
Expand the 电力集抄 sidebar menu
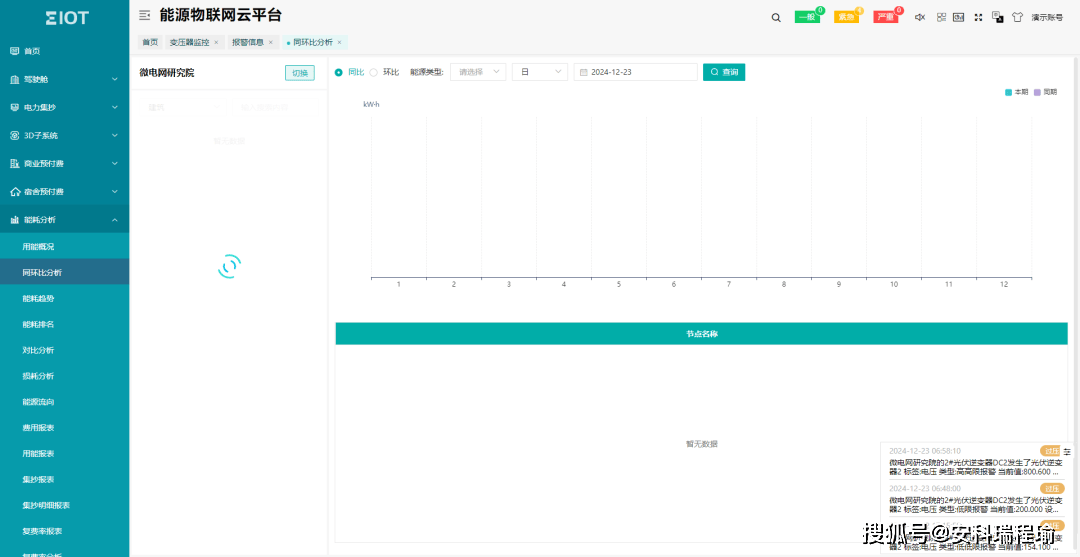point(65,107)
